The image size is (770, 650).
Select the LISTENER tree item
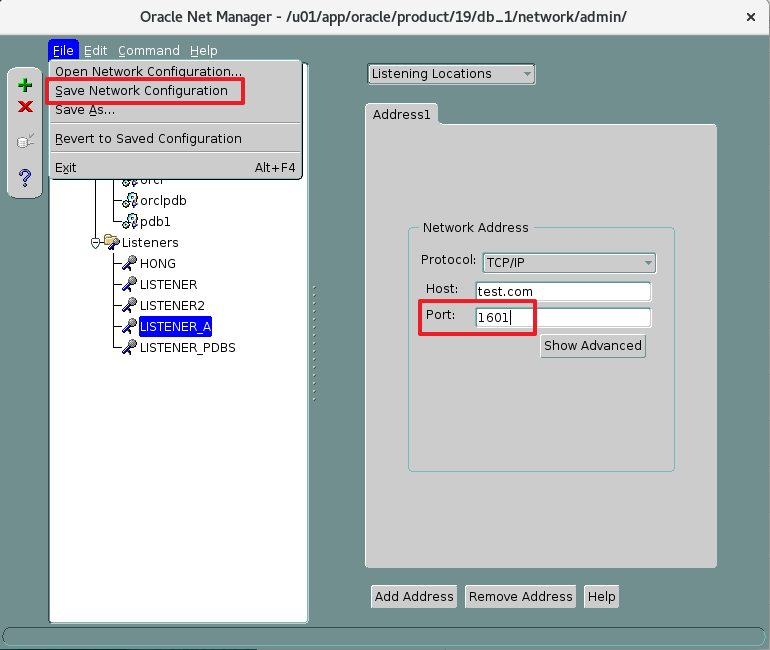(x=168, y=285)
